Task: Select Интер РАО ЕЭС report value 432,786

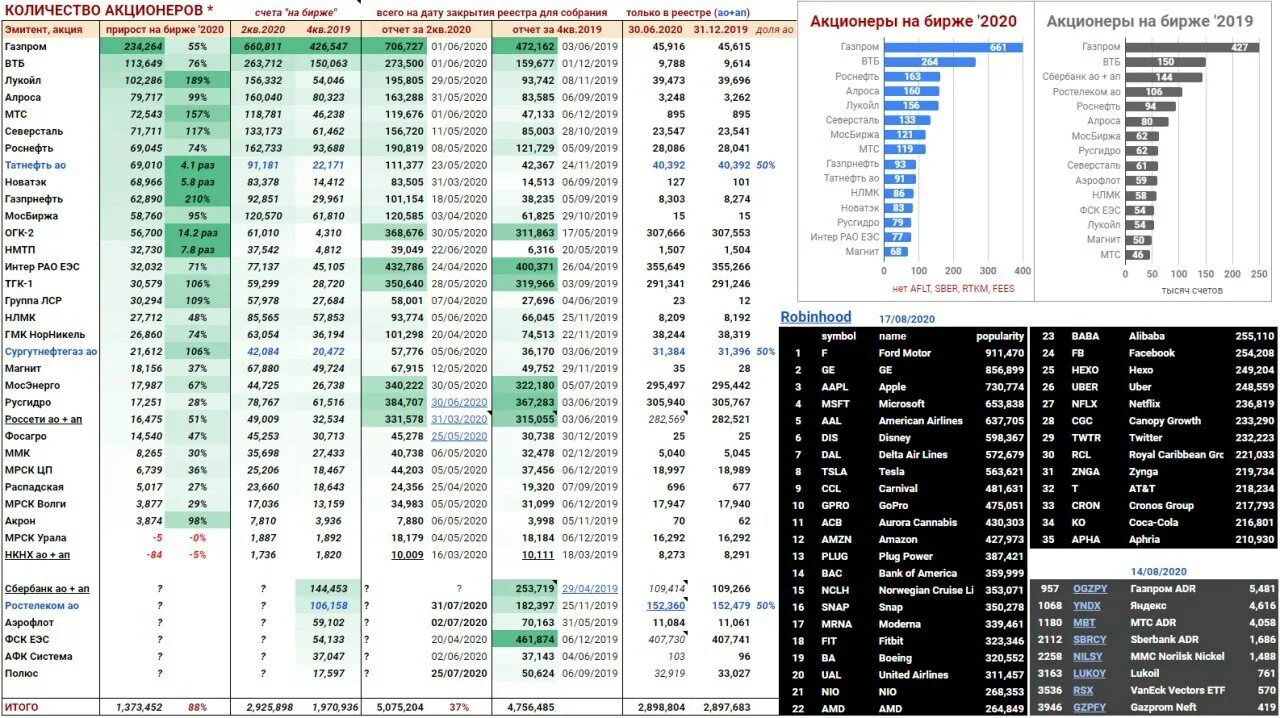Action: coord(405,267)
